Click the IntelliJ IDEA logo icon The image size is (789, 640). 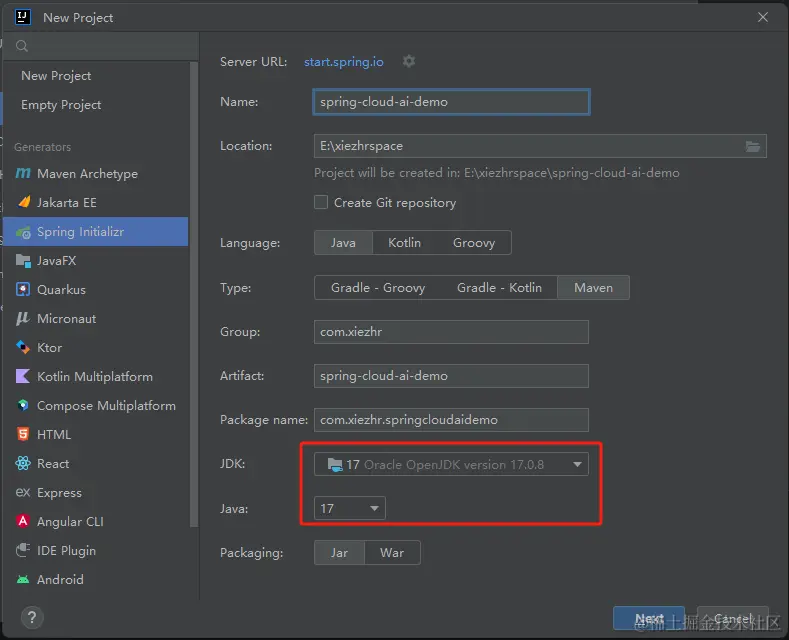coord(22,17)
